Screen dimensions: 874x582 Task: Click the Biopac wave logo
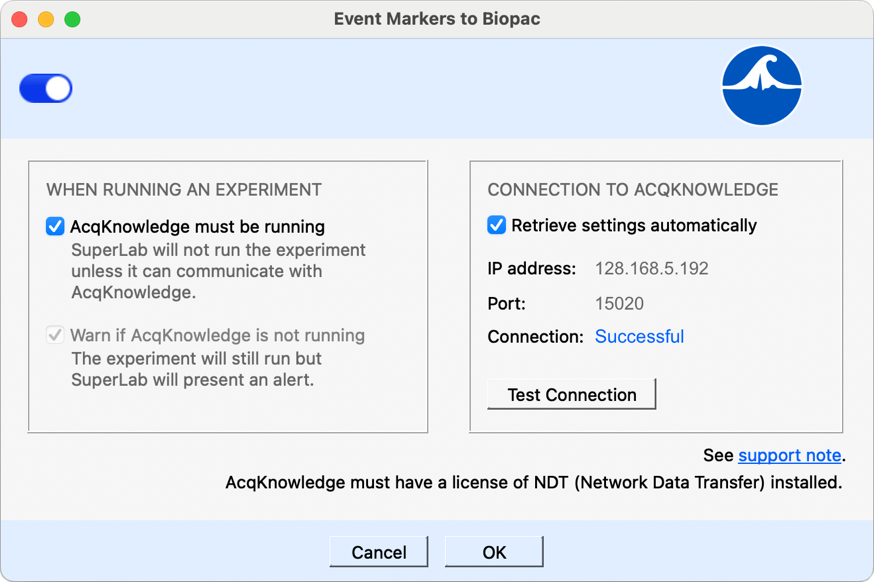[762, 87]
